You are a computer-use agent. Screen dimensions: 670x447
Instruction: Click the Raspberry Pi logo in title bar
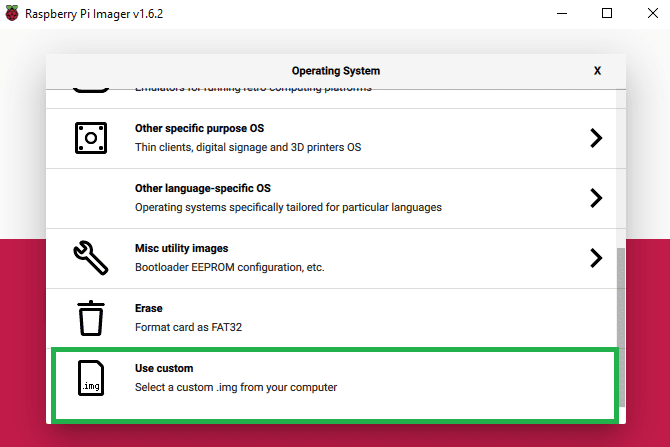click(x=12, y=13)
